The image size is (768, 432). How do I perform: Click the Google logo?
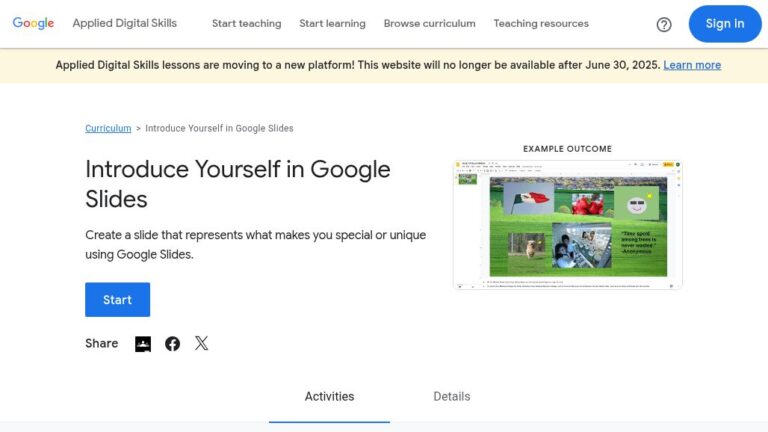point(33,23)
